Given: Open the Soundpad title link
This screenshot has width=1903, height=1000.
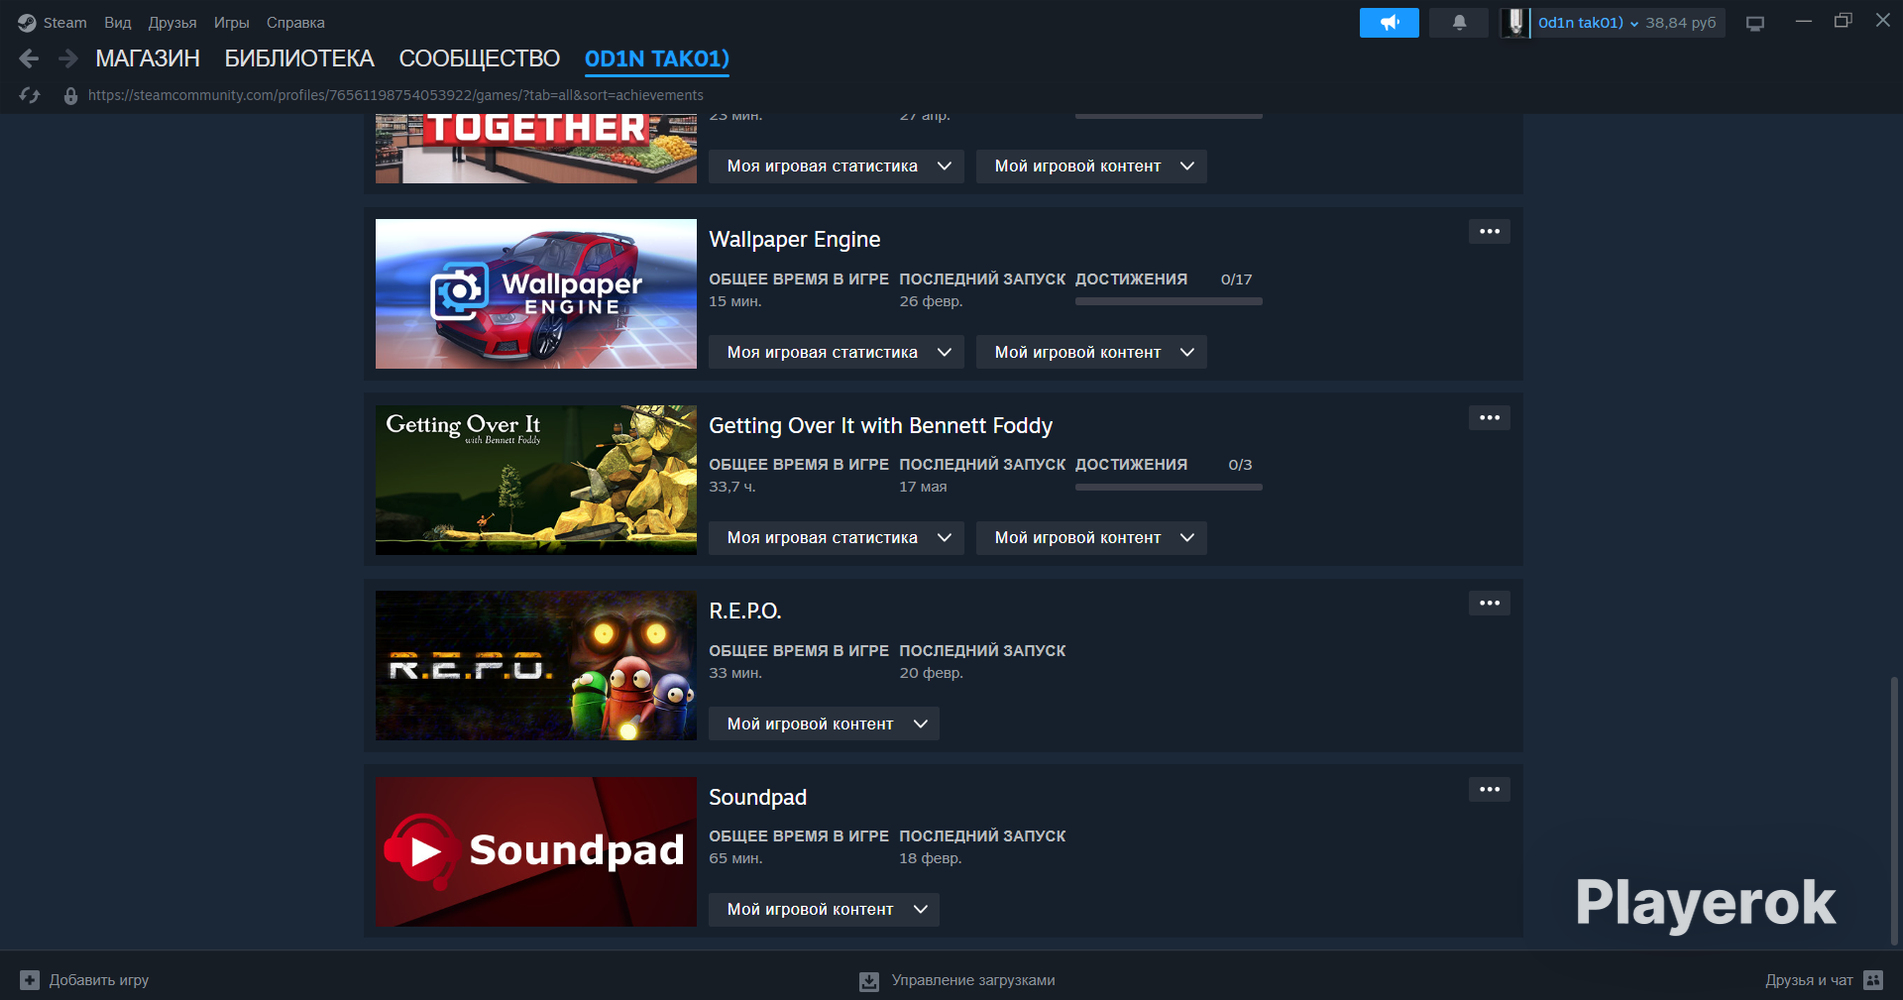Looking at the screenshot, I should pyautogui.click(x=758, y=797).
